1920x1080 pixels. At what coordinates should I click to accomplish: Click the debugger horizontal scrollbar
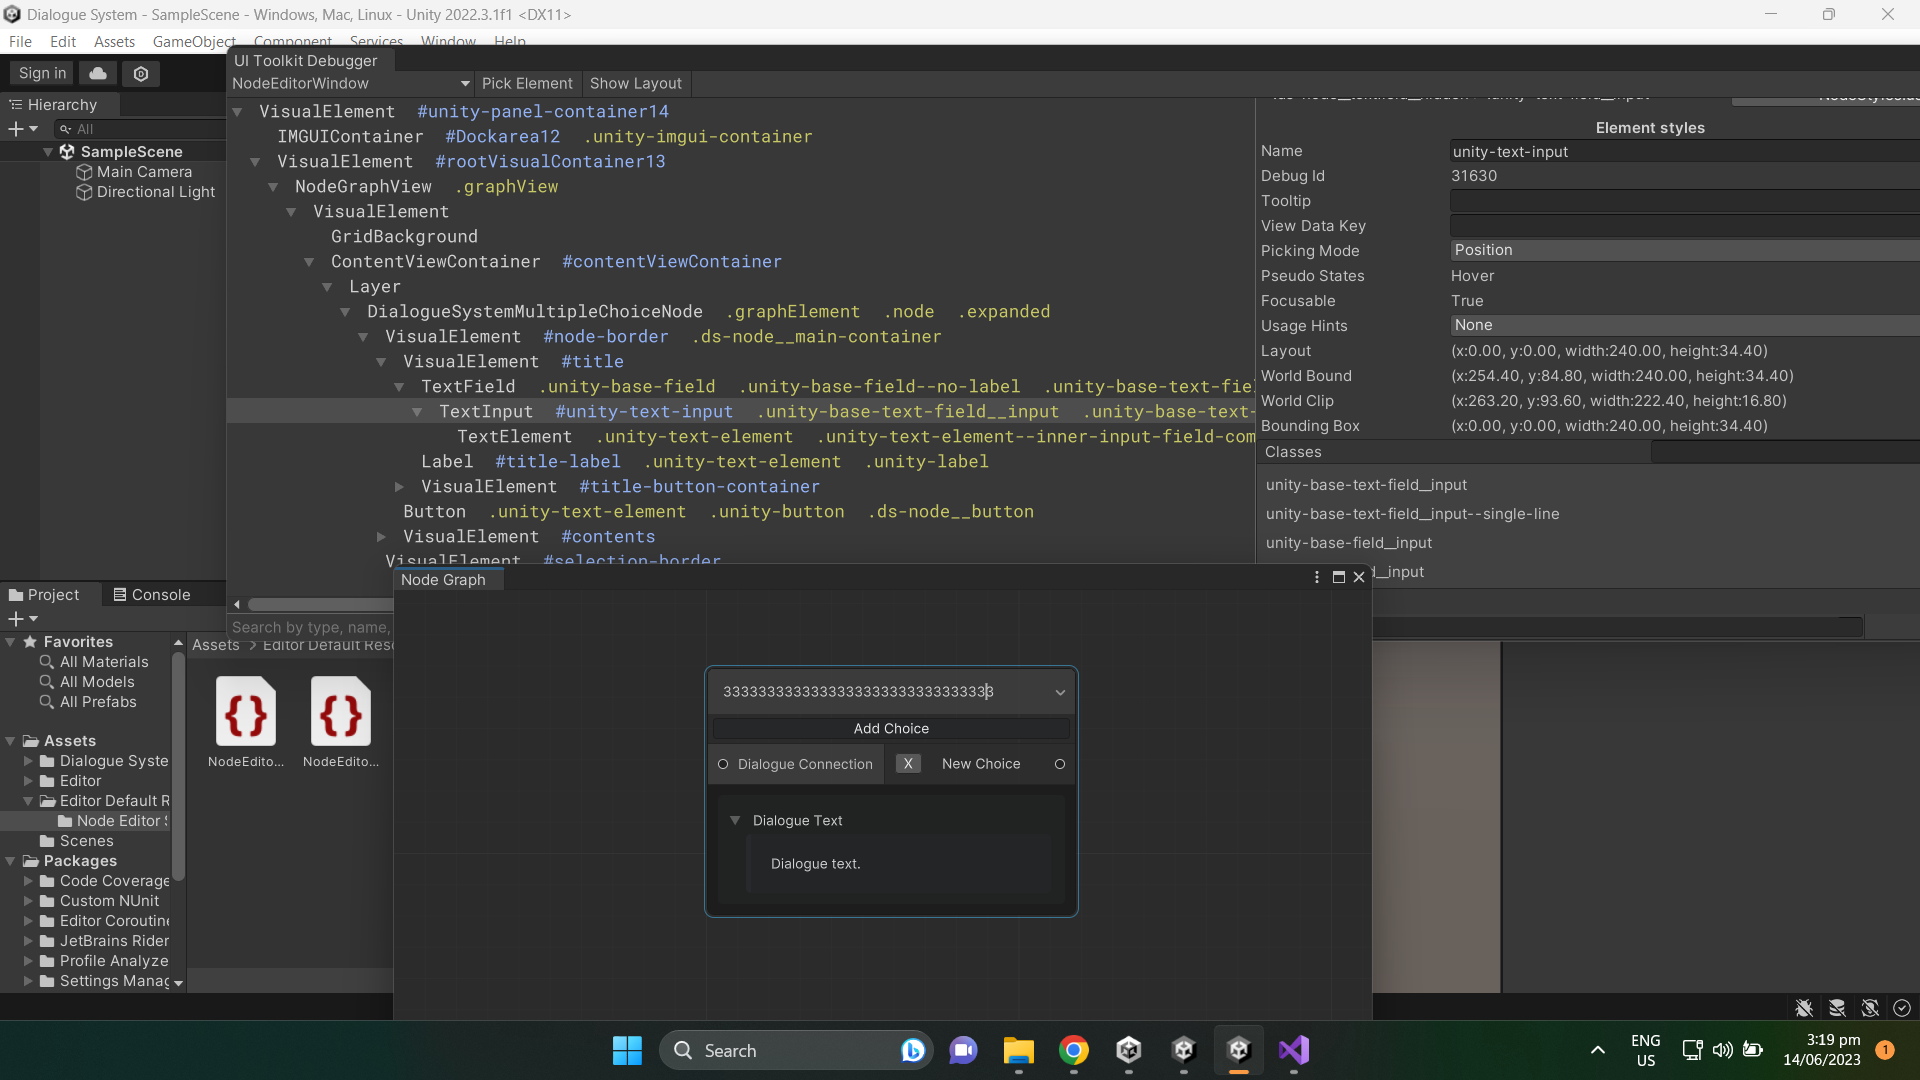[x=320, y=604]
